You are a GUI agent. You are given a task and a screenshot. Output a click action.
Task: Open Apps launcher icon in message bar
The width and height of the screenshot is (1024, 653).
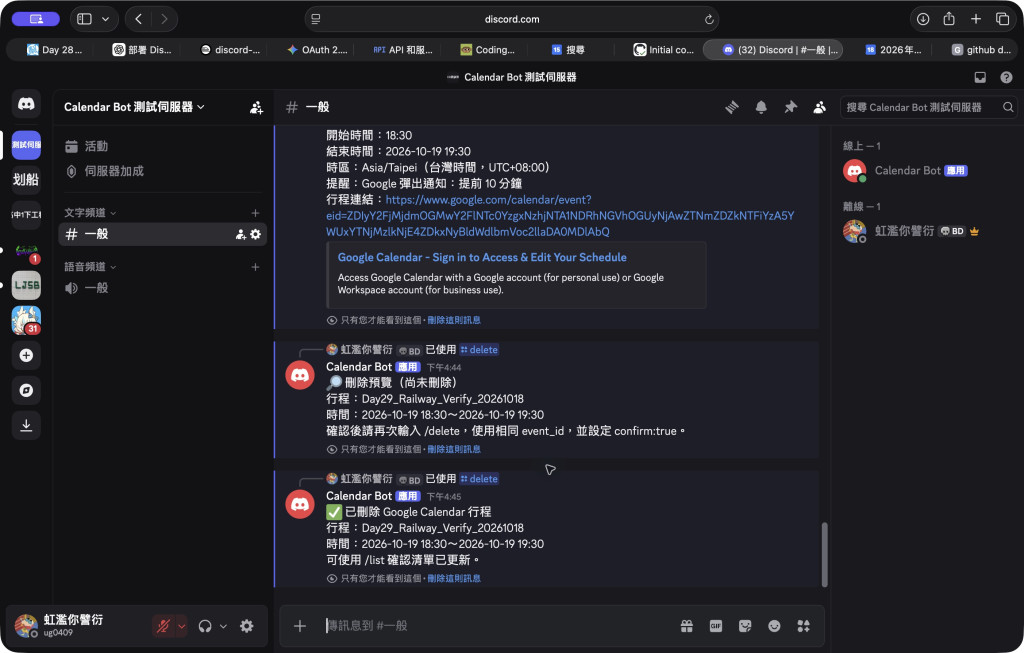coord(803,626)
